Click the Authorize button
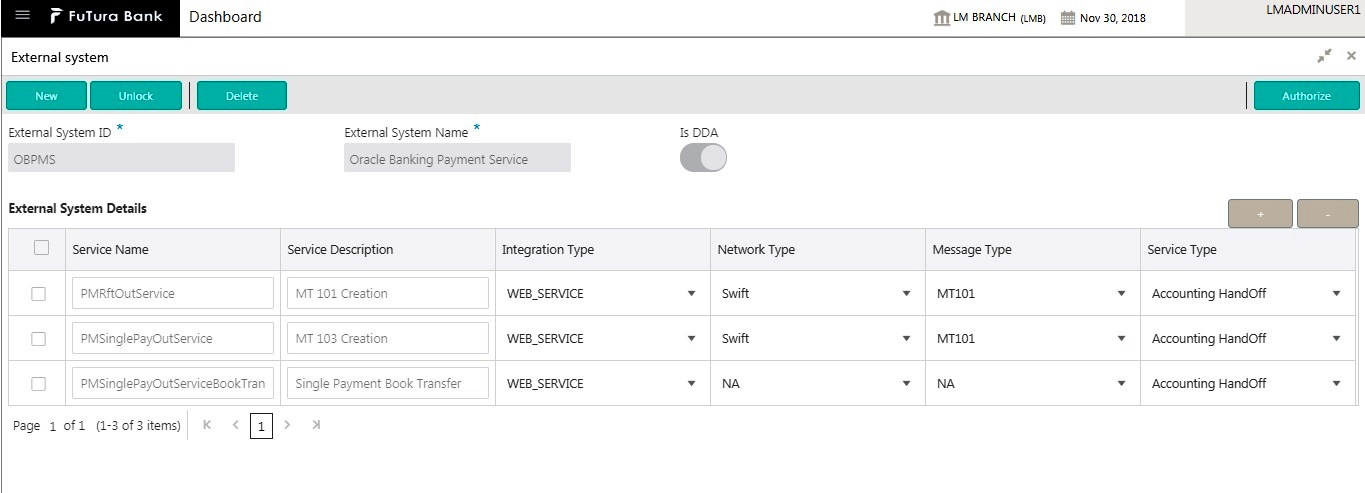The width and height of the screenshot is (1365, 493). coord(1306,96)
